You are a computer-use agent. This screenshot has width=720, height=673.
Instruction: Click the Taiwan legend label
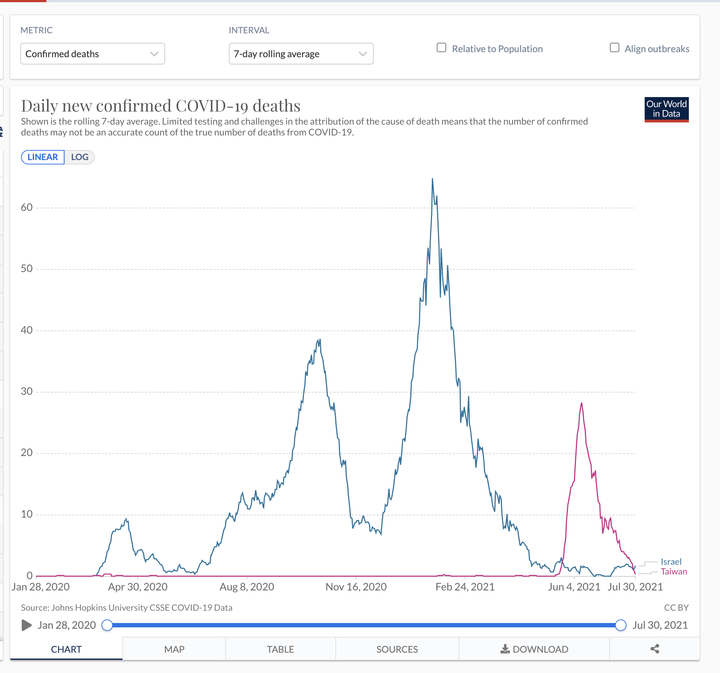click(x=674, y=572)
